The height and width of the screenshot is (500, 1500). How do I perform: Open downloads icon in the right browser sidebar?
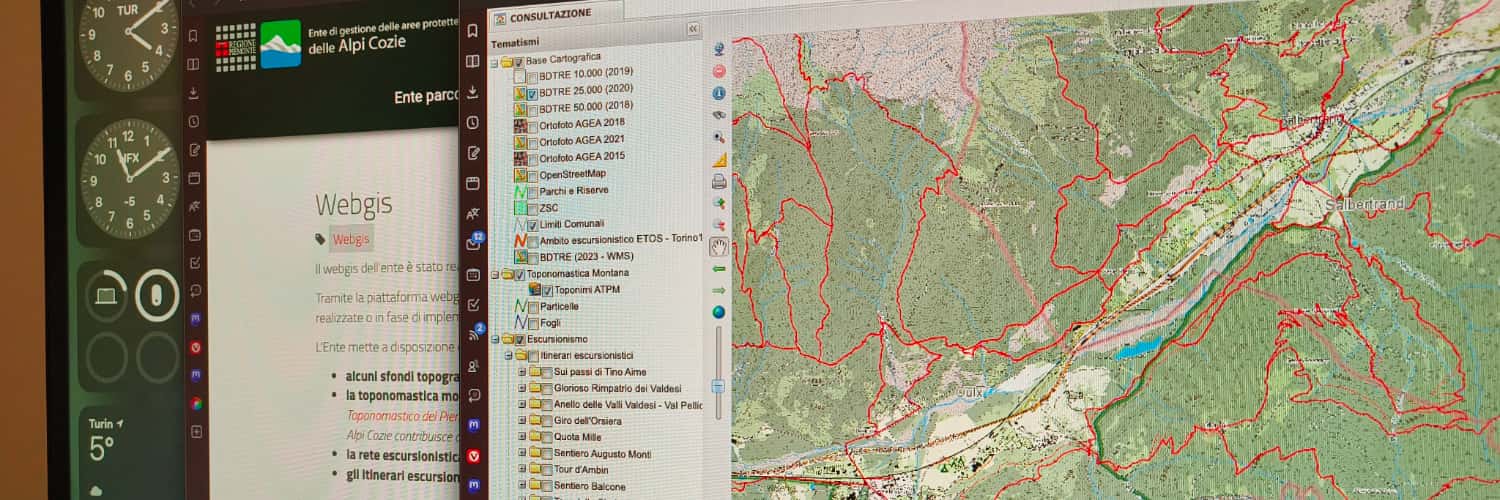point(473,92)
